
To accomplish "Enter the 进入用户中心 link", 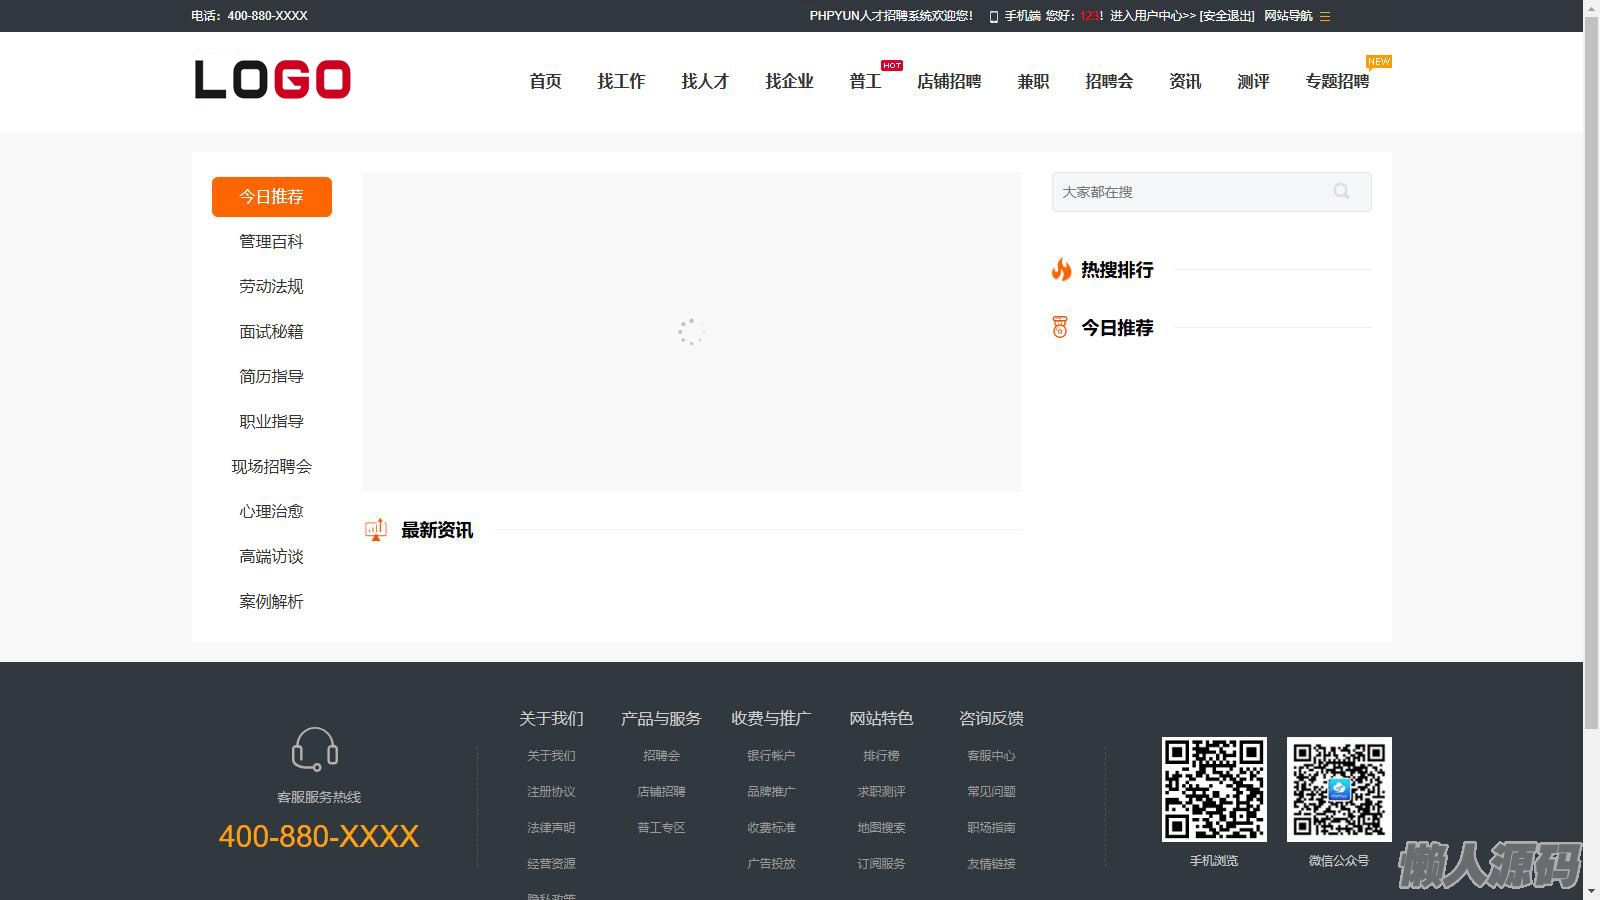I will tap(1152, 16).
